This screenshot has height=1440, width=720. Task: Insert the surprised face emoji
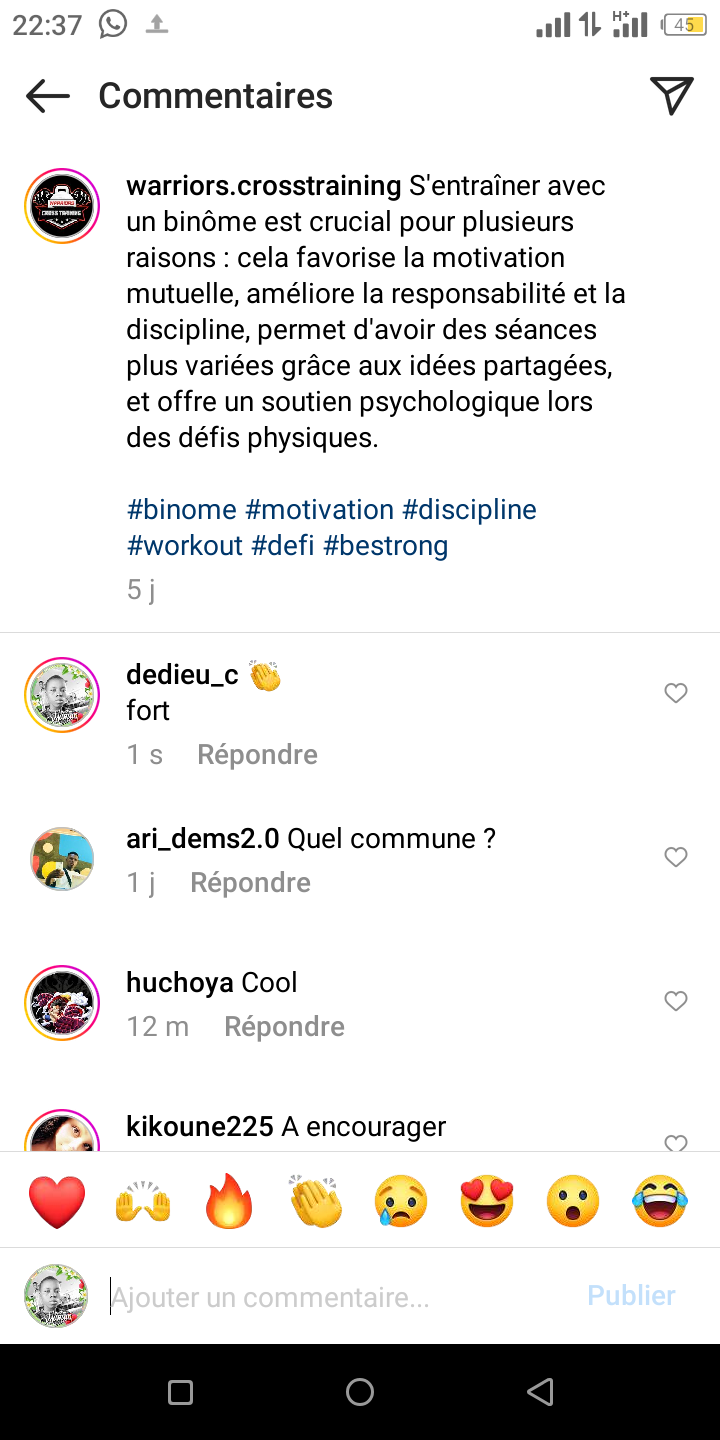point(574,1201)
